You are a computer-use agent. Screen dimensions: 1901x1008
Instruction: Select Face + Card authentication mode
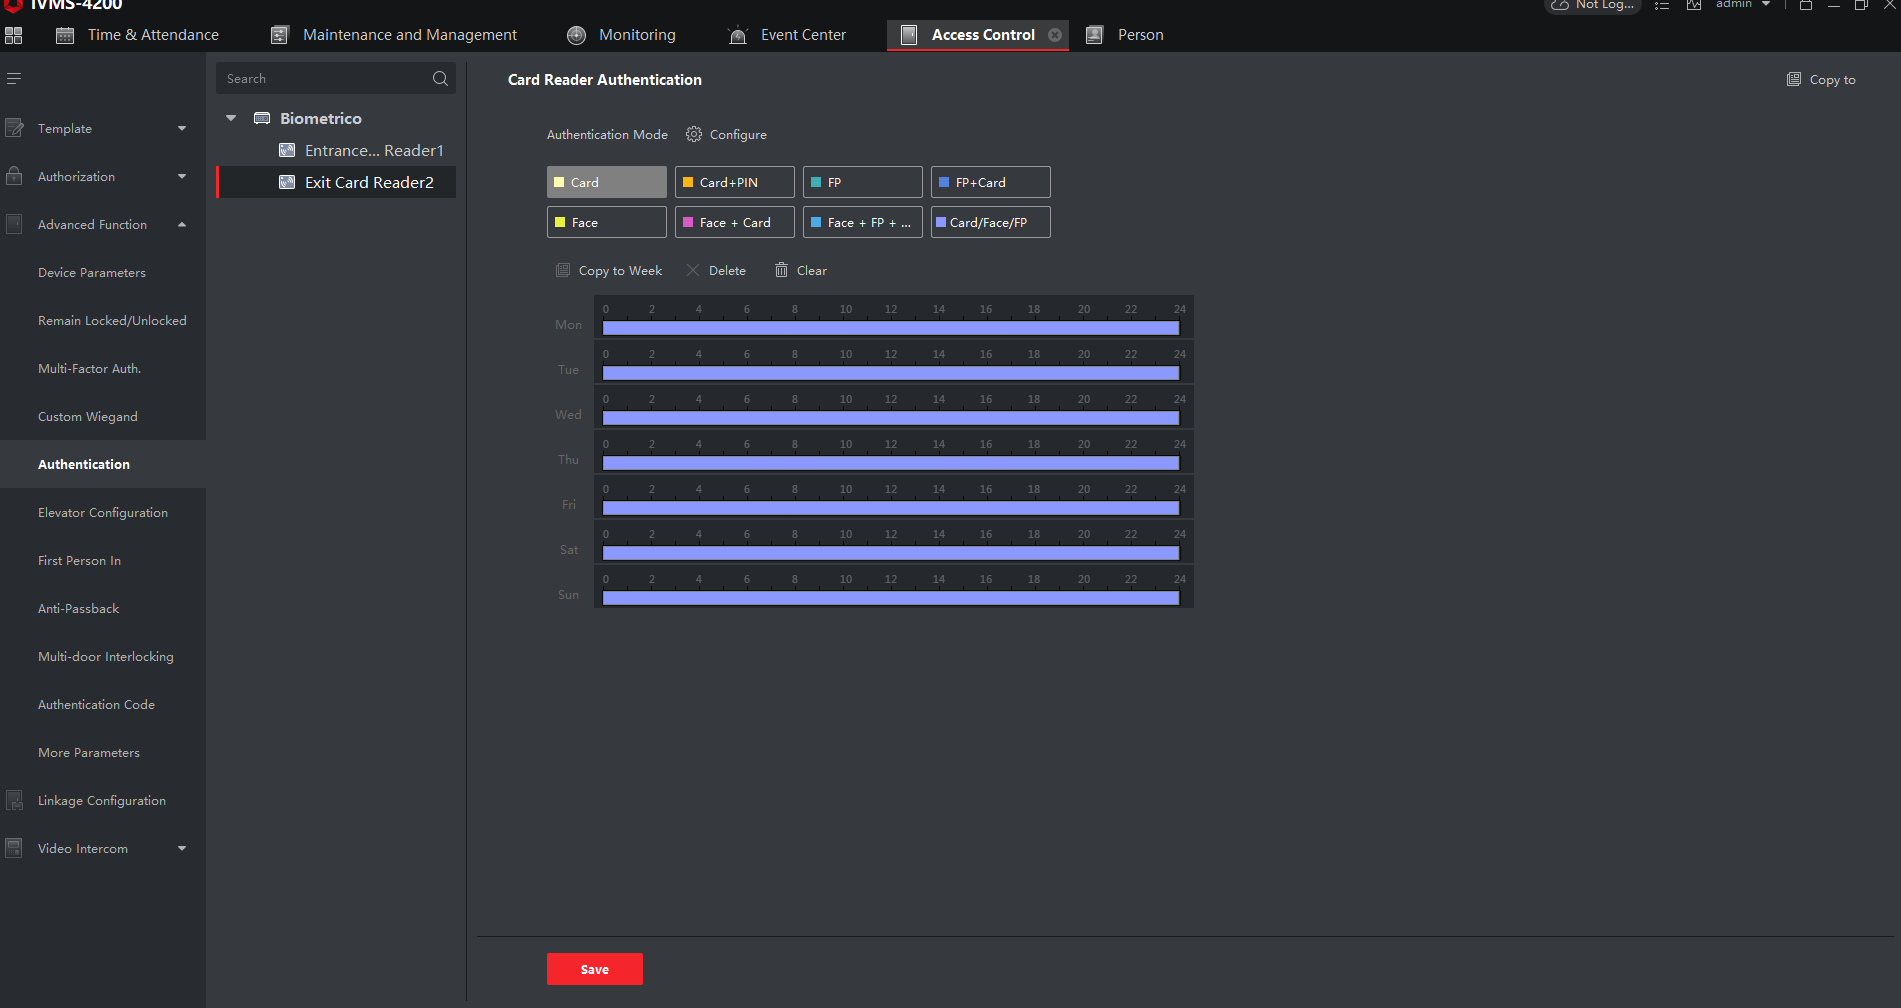pos(735,222)
